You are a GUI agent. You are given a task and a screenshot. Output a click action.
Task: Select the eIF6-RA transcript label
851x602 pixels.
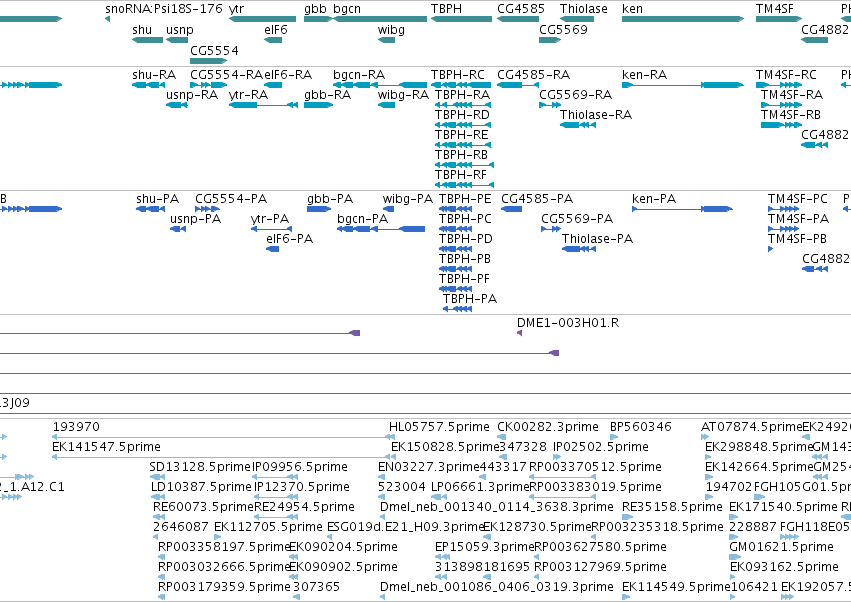pyautogui.click(x=288, y=74)
